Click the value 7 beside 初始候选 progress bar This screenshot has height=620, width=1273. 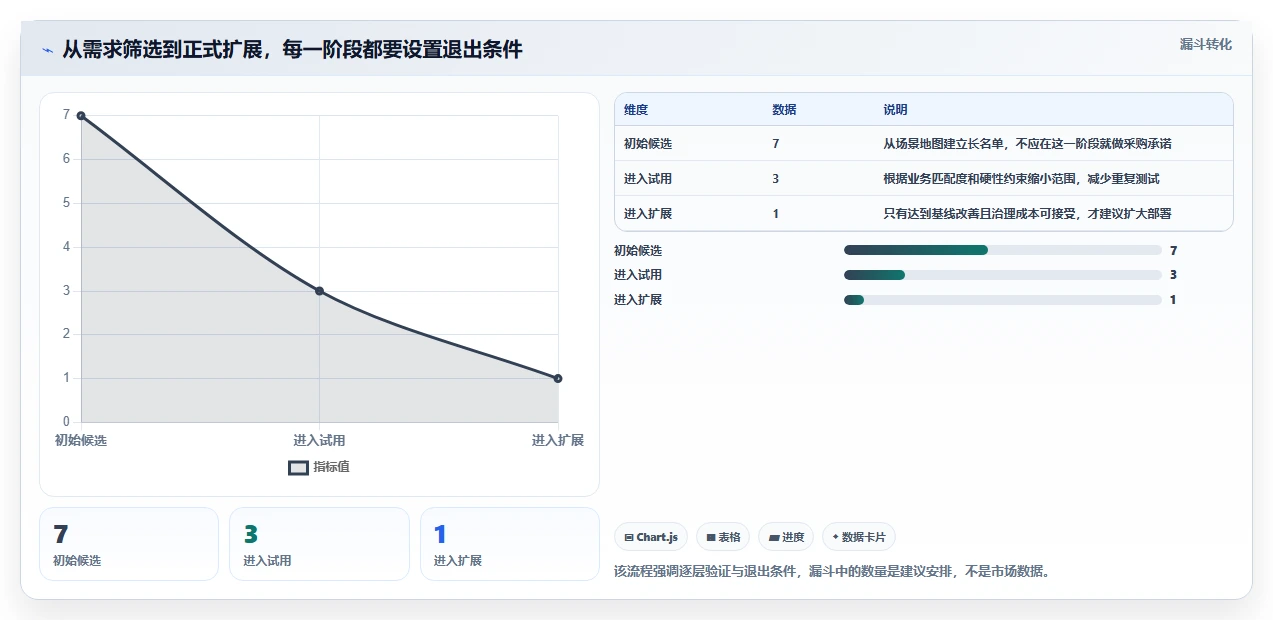[1173, 251]
